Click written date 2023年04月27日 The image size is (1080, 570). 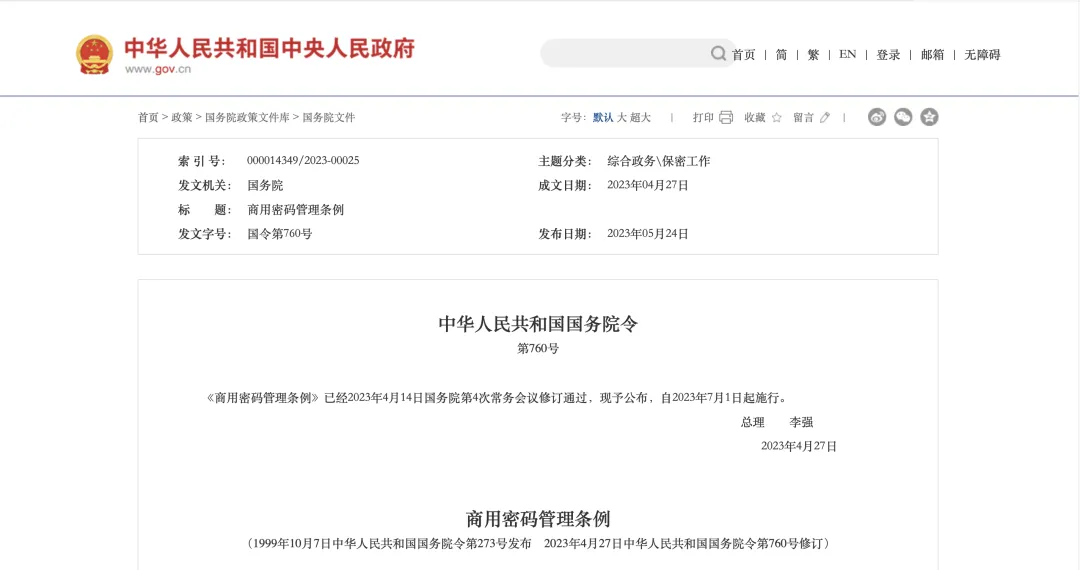point(647,185)
